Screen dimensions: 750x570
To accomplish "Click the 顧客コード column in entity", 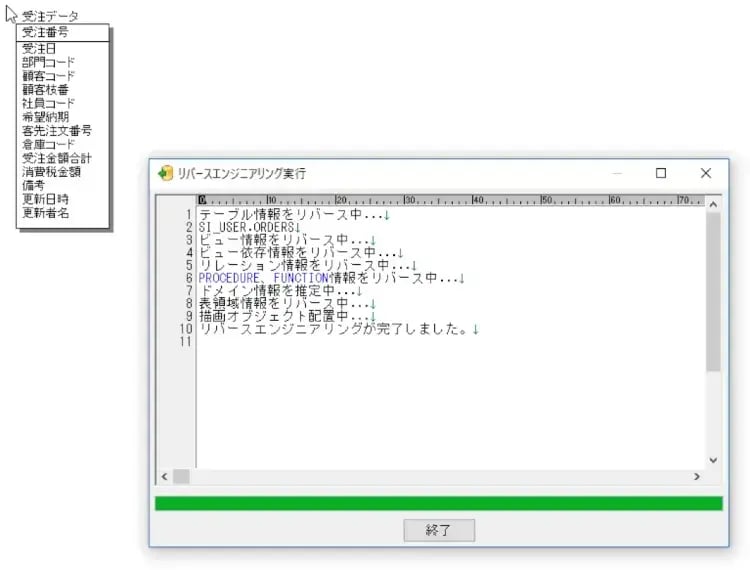I will click(48, 75).
